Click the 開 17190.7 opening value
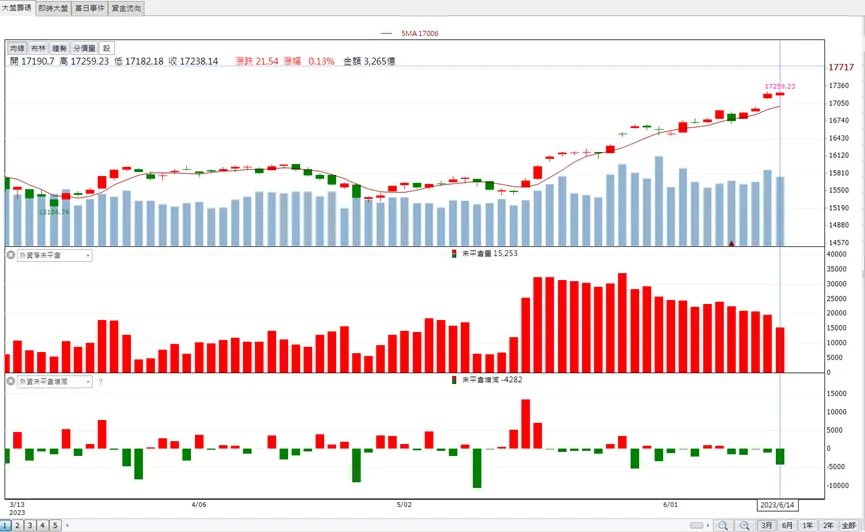The image size is (865, 532). [x=32, y=61]
